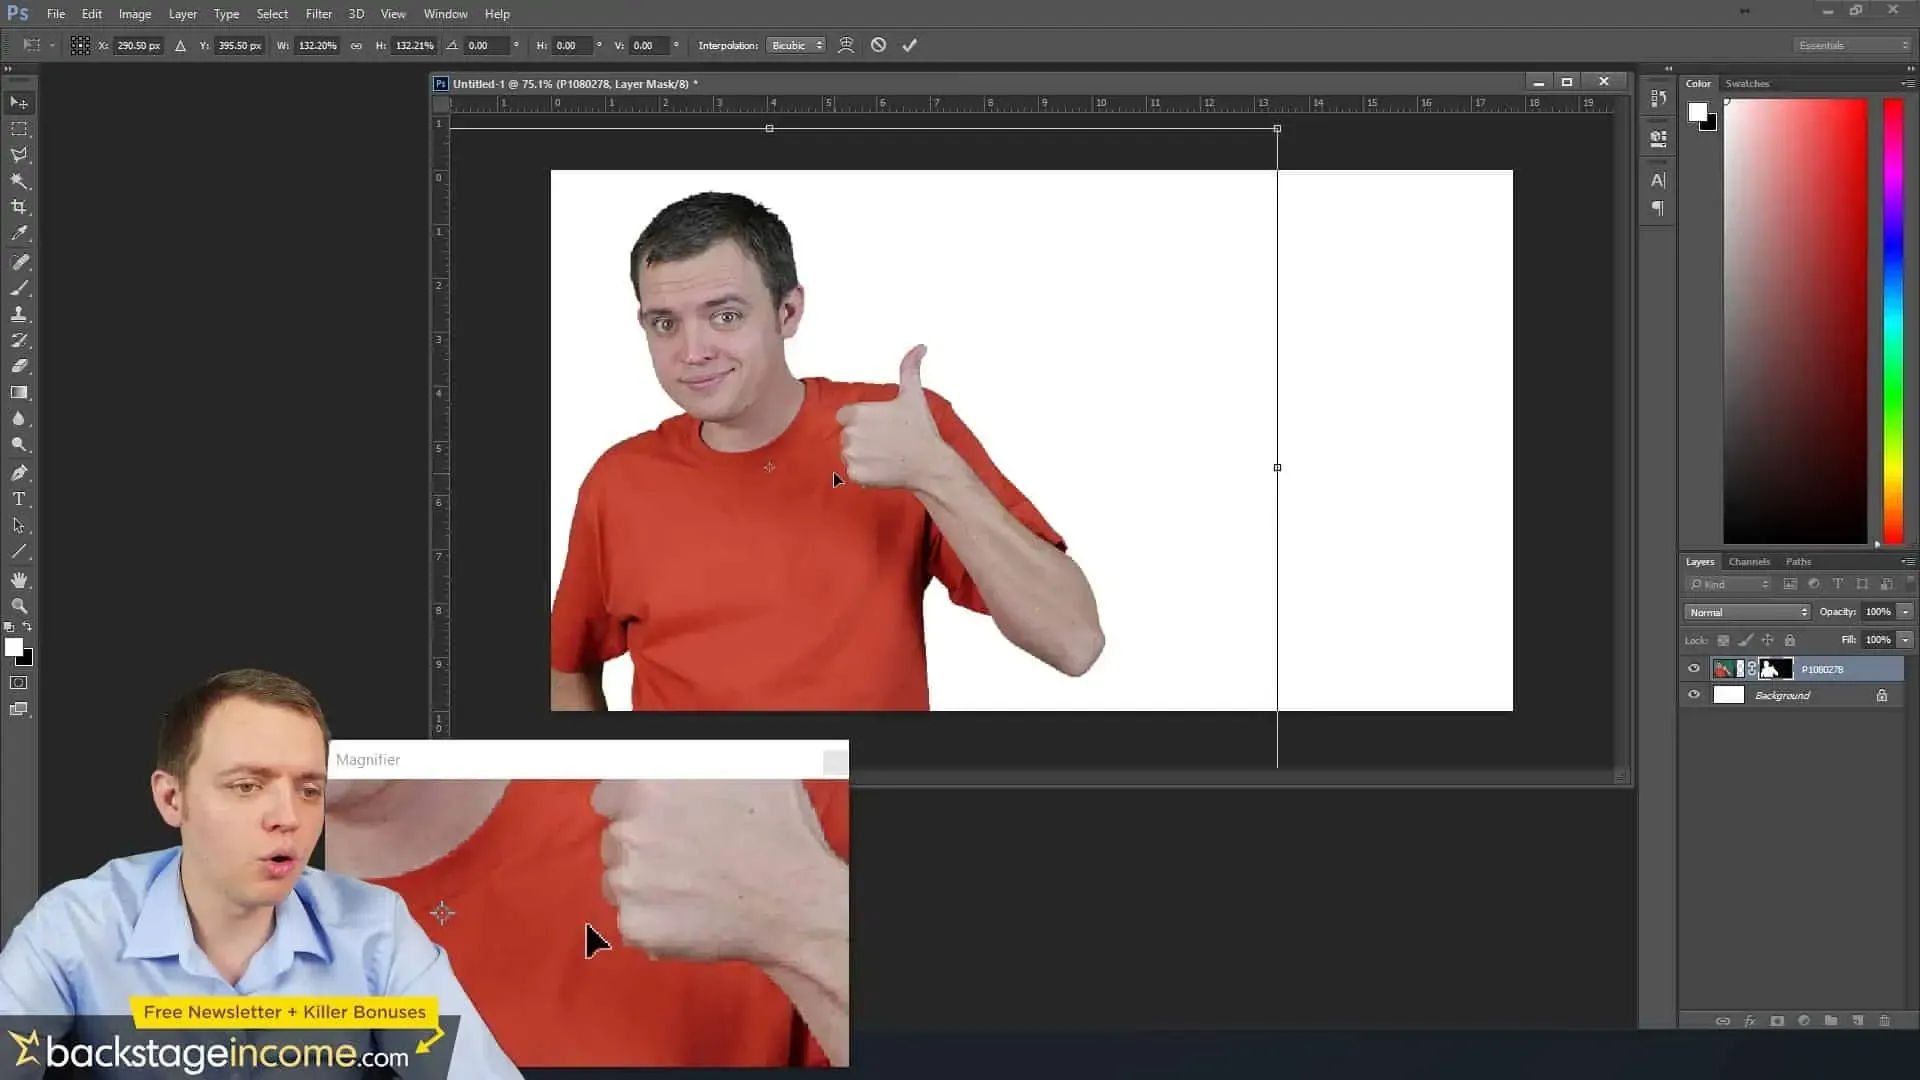Select the Pen tool
1920x1080 pixels.
19,472
